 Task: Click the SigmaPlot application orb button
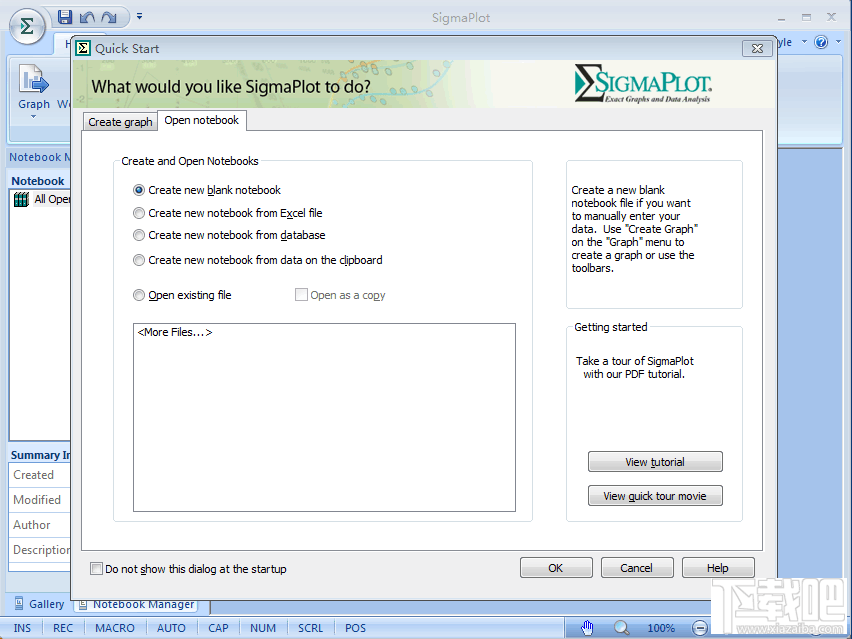coord(27,27)
